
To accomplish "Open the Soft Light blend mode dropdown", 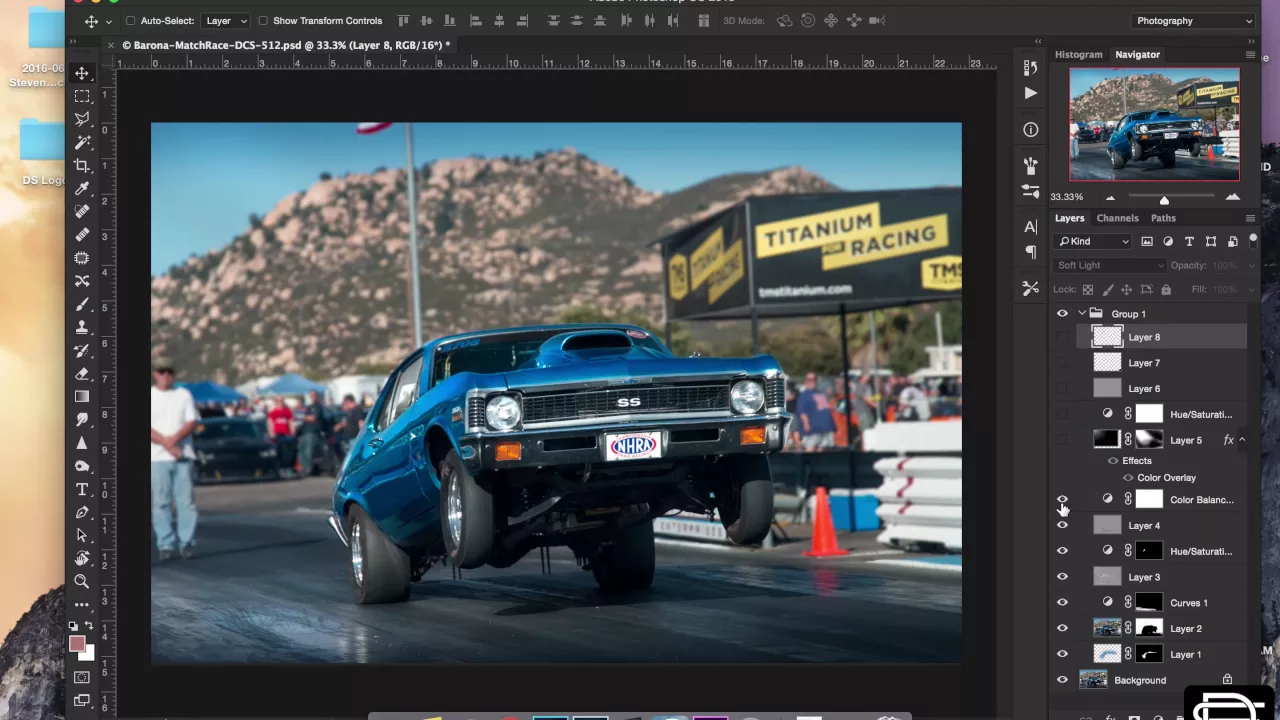I will point(1109,265).
